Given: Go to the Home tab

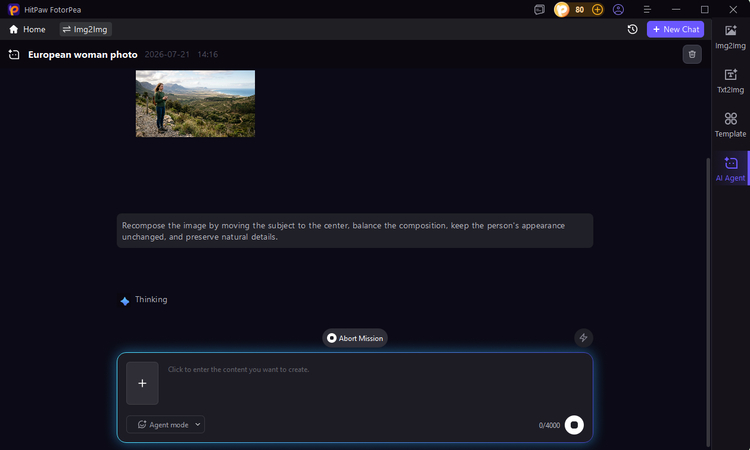Looking at the screenshot, I should pos(27,29).
